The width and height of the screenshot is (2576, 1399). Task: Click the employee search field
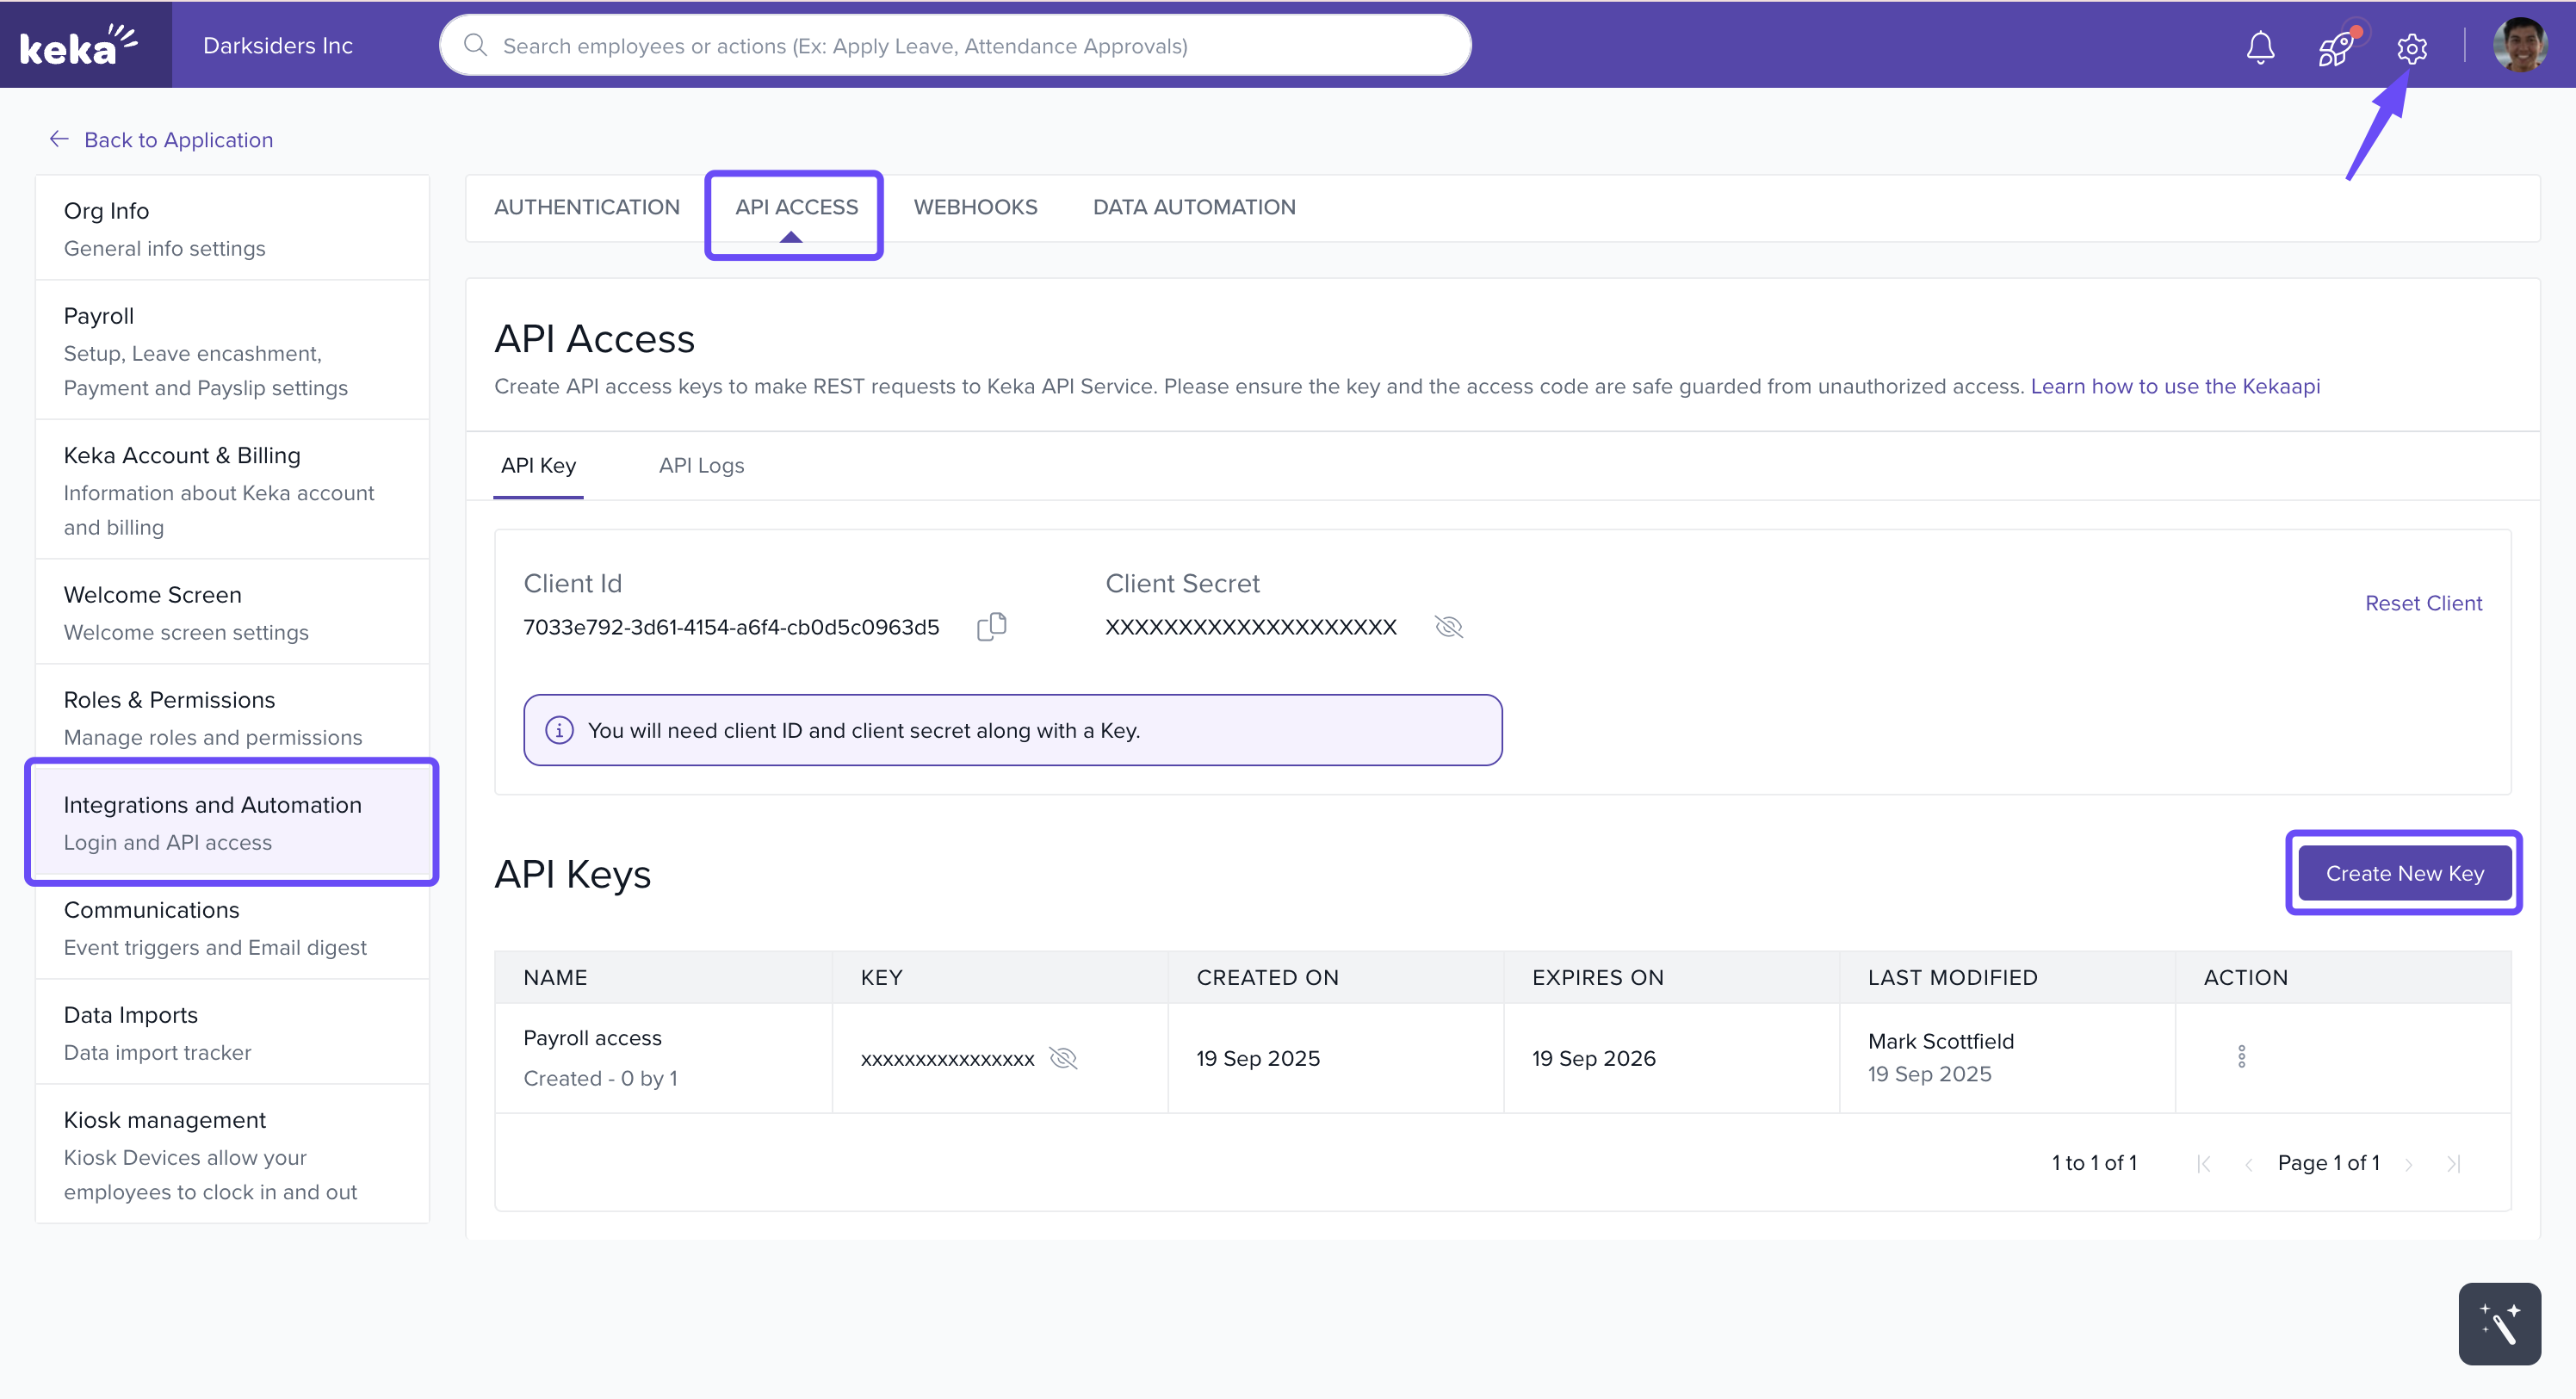(x=955, y=46)
